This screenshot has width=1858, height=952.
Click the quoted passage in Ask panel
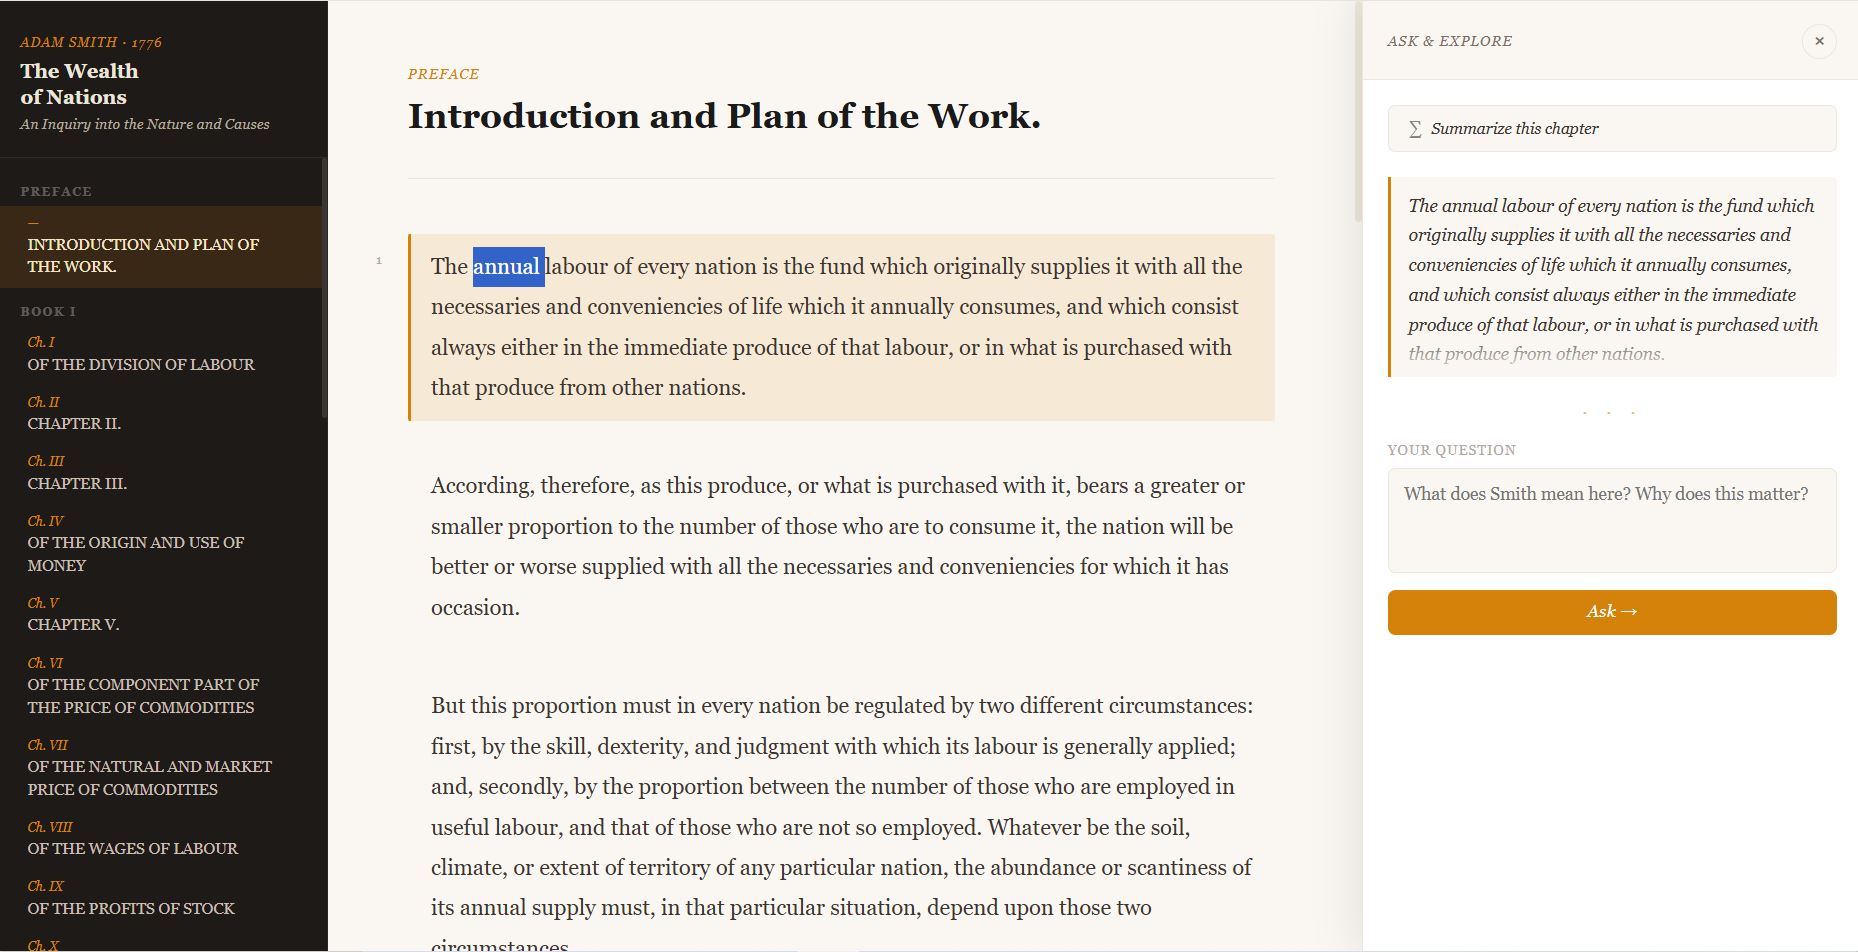1611,279
